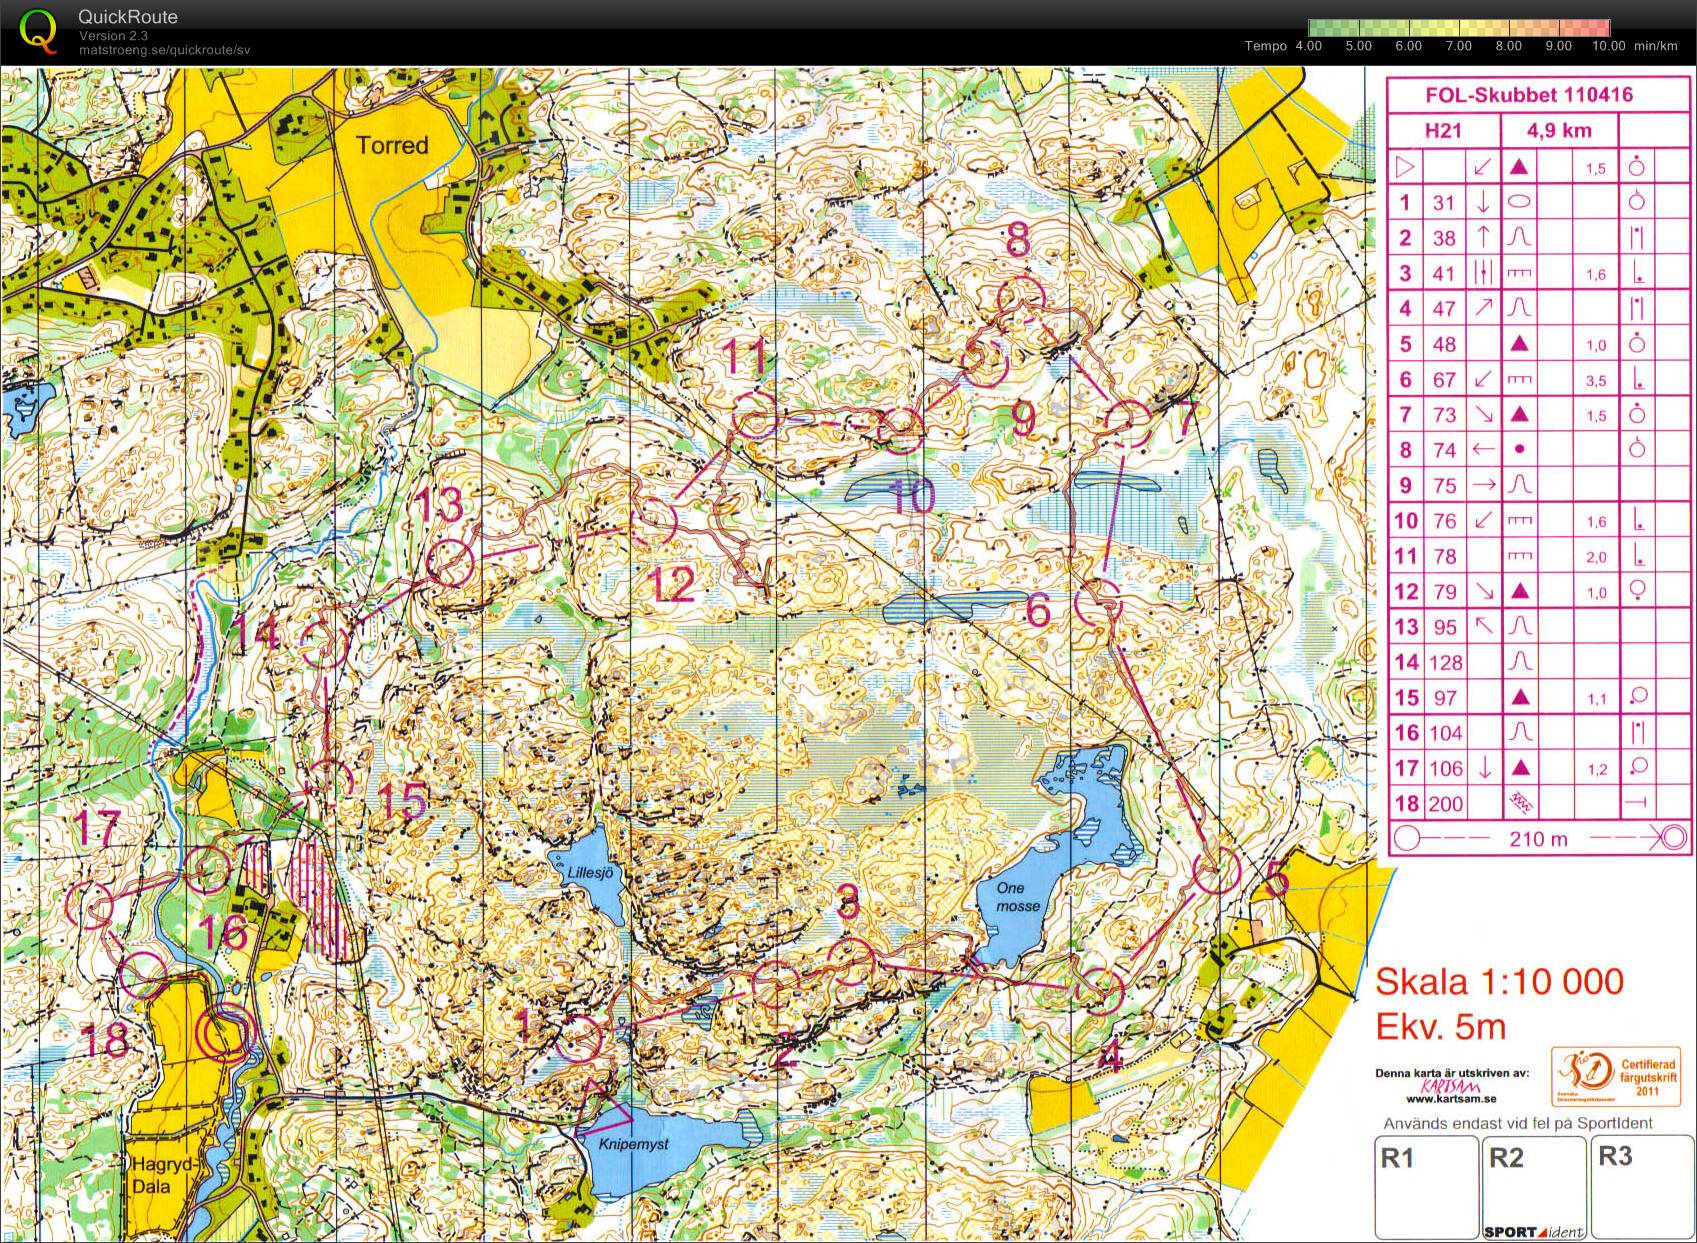This screenshot has height=1243, width=1697.
Task: Select control circle 8 on the map
Action: point(1021,296)
